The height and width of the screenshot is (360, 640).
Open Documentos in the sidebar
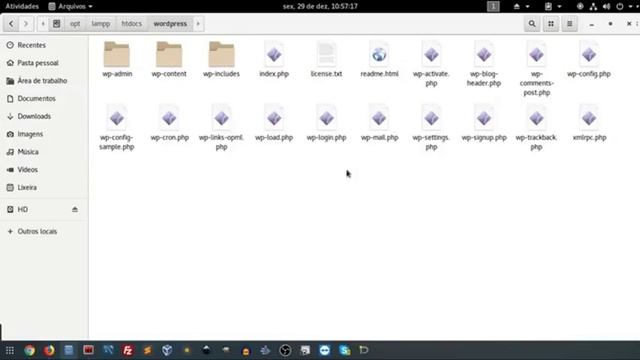tap(44, 98)
